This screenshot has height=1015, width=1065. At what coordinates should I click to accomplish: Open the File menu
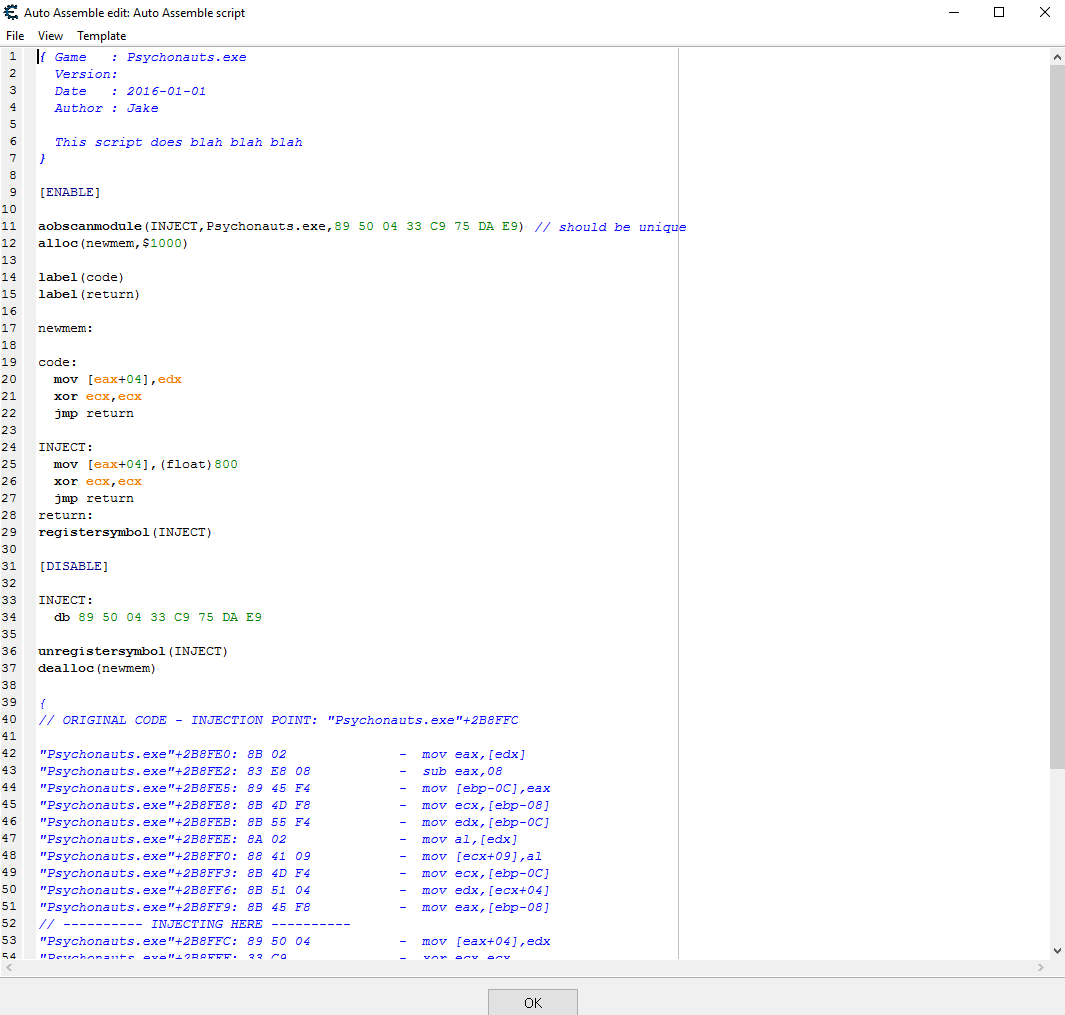[x=15, y=36]
